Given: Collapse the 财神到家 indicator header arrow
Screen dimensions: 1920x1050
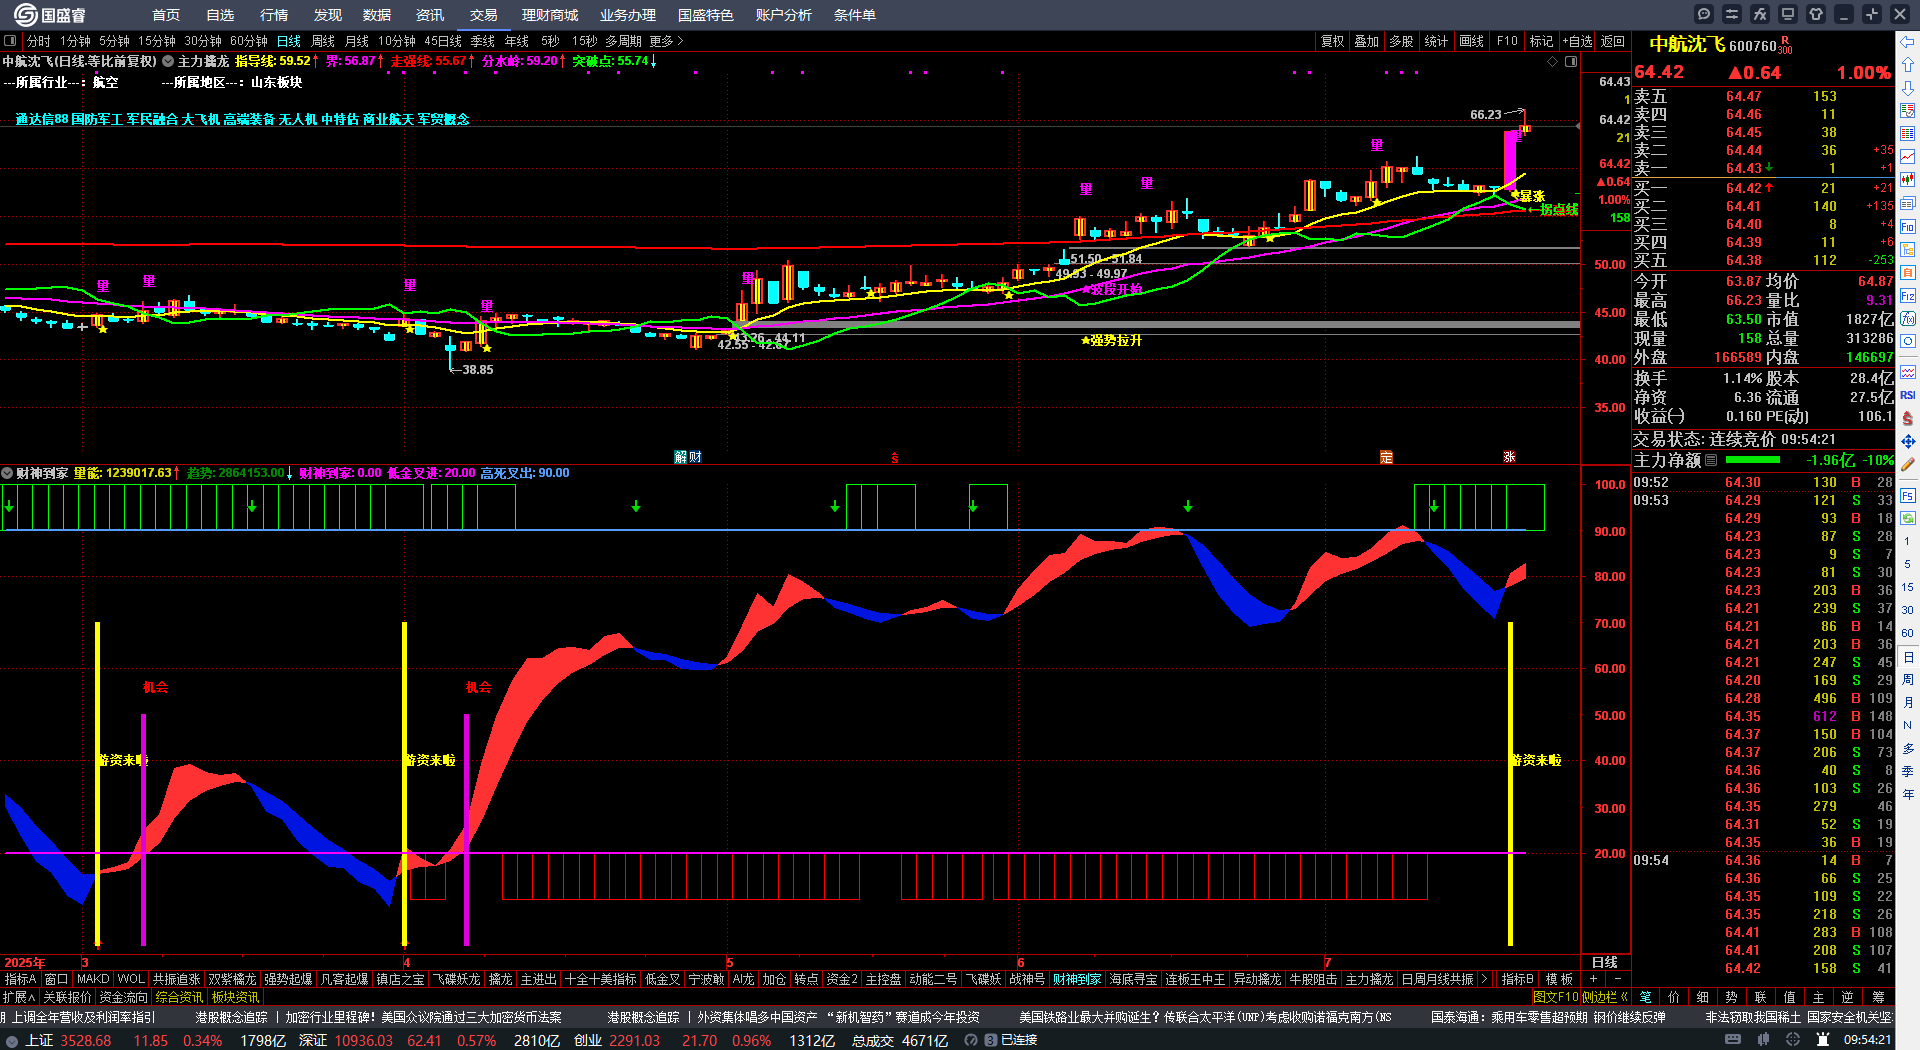Looking at the screenshot, I should point(7,473).
